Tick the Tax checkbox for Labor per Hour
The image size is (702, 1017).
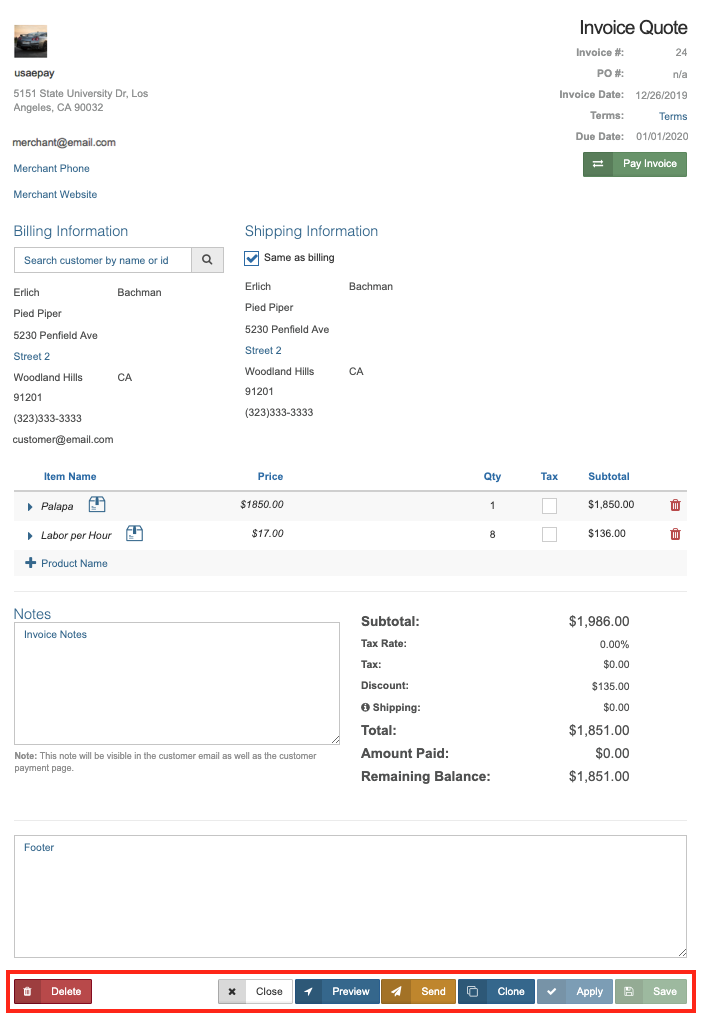point(549,535)
